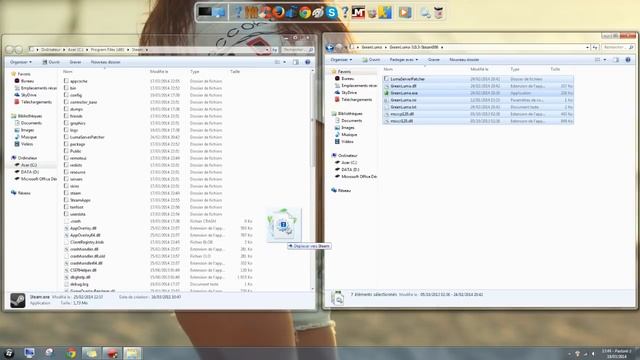Click Ouvrir in Steam folder window toolbar

(x=51, y=62)
